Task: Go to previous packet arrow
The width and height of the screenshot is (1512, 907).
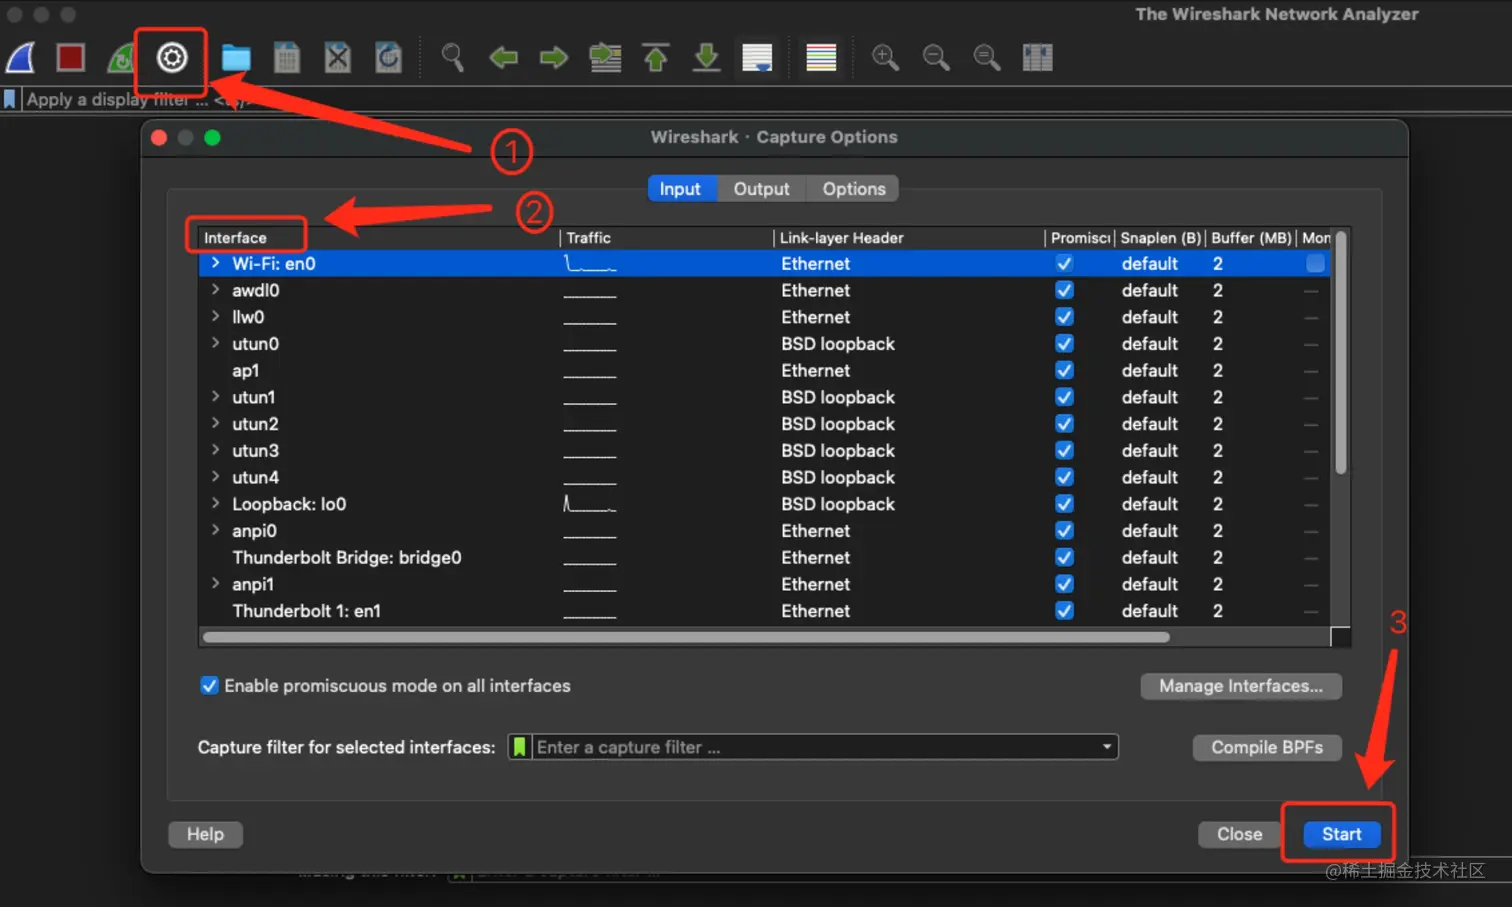Action: (x=503, y=58)
